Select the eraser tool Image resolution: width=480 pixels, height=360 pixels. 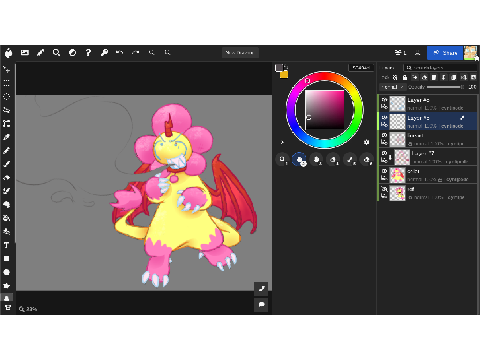point(7,178)
